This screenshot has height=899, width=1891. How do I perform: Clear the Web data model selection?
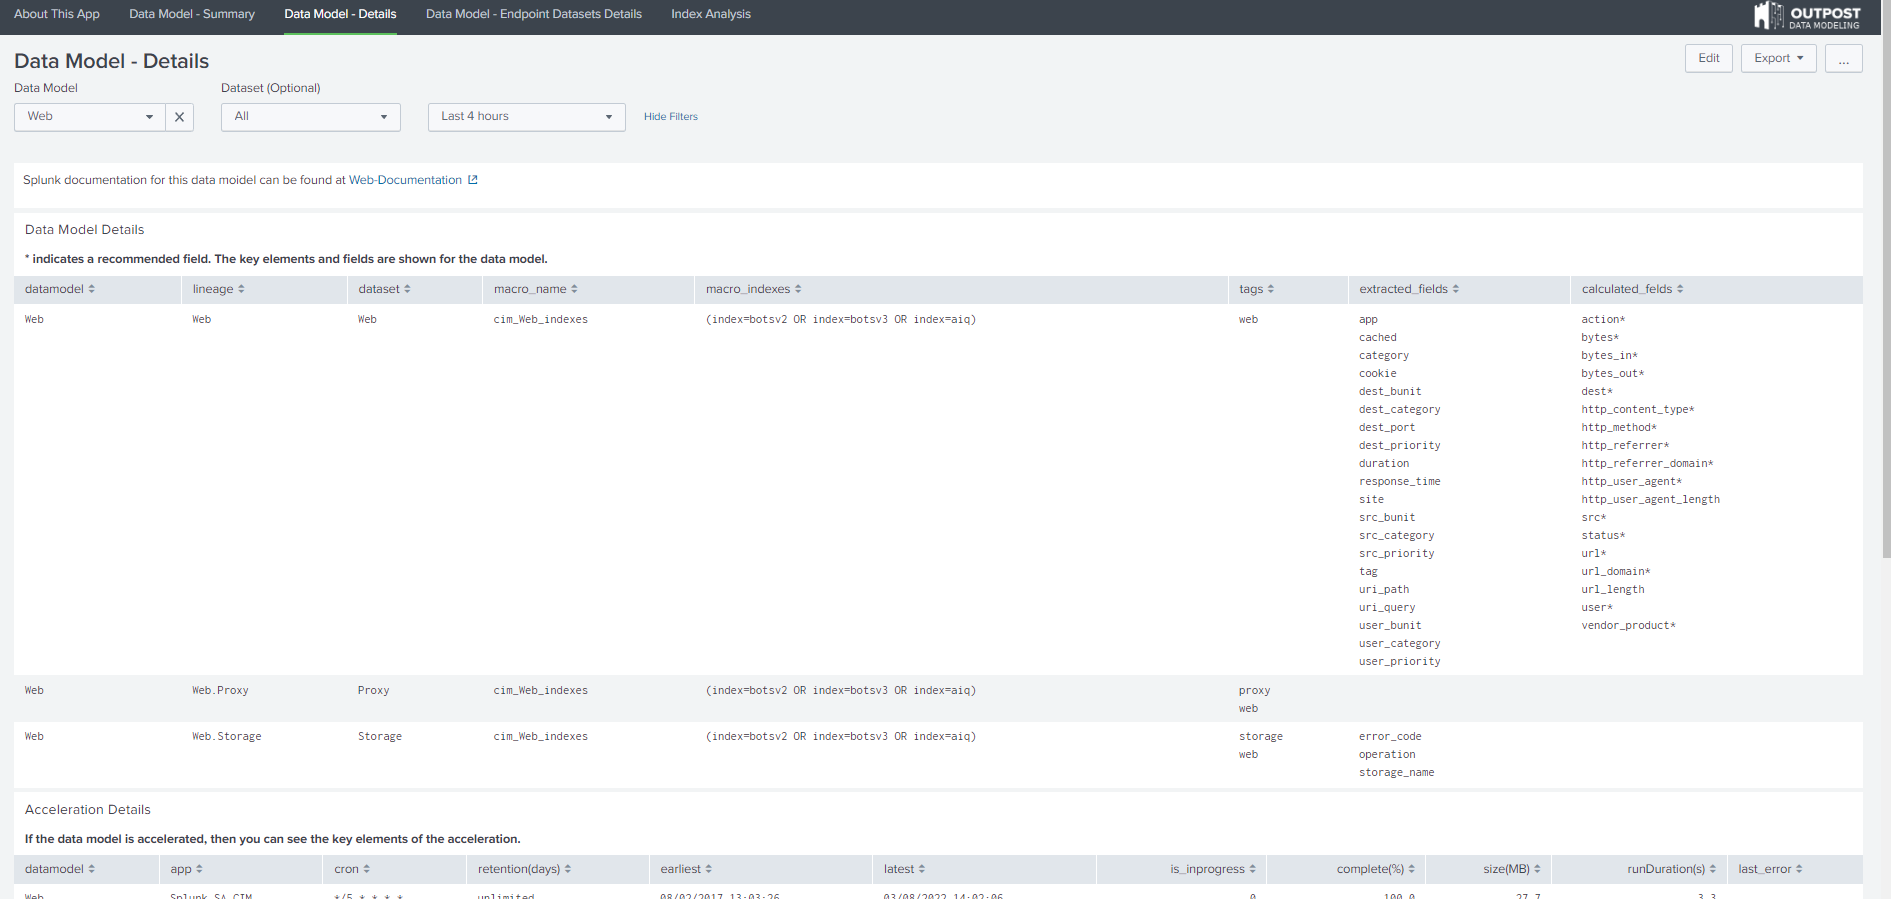click(x=179, y=117)
